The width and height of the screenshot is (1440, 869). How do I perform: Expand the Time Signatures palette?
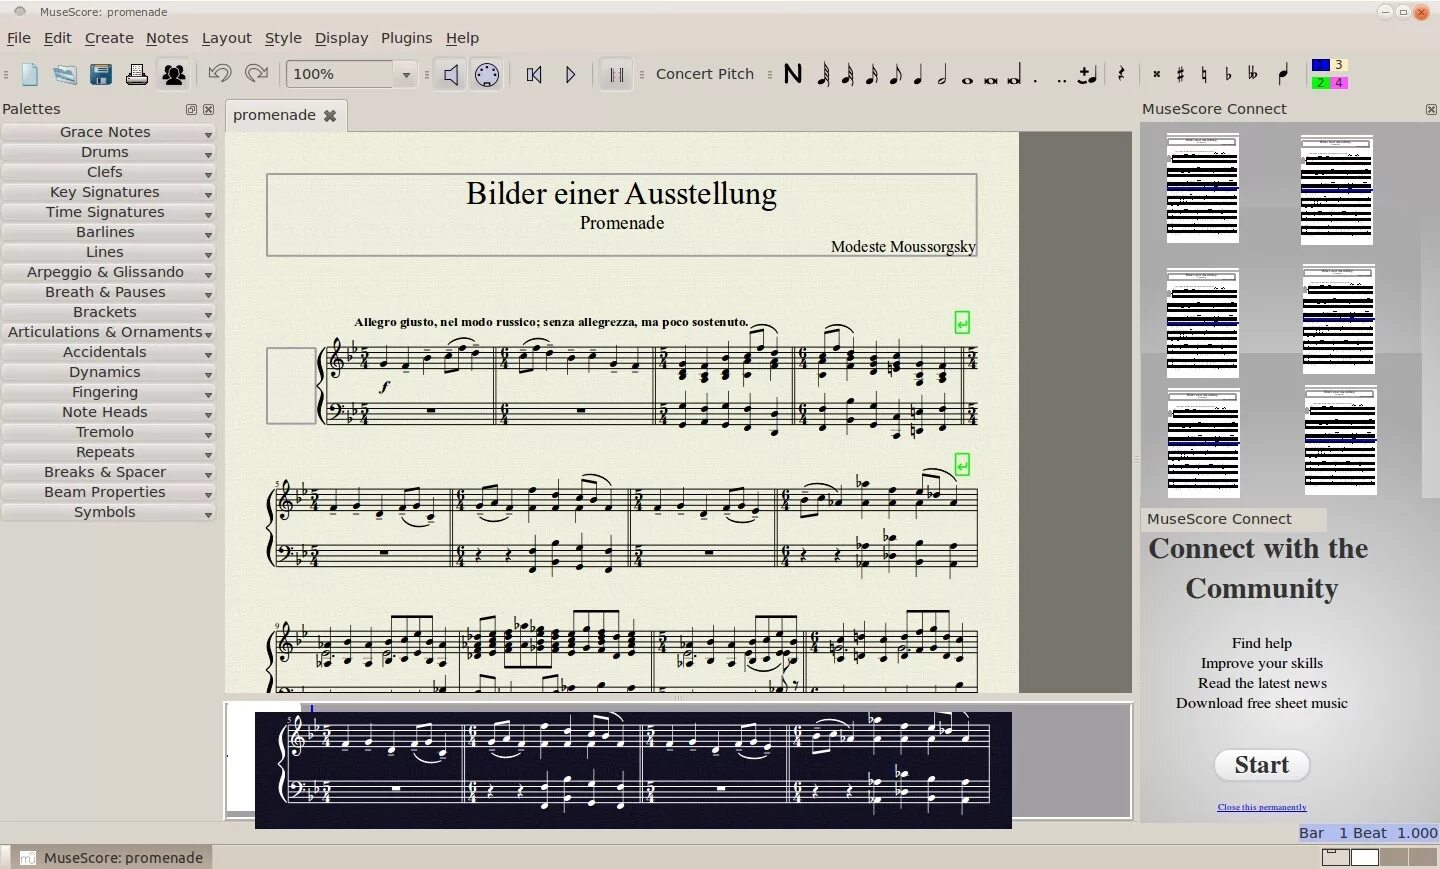[108, 212]
